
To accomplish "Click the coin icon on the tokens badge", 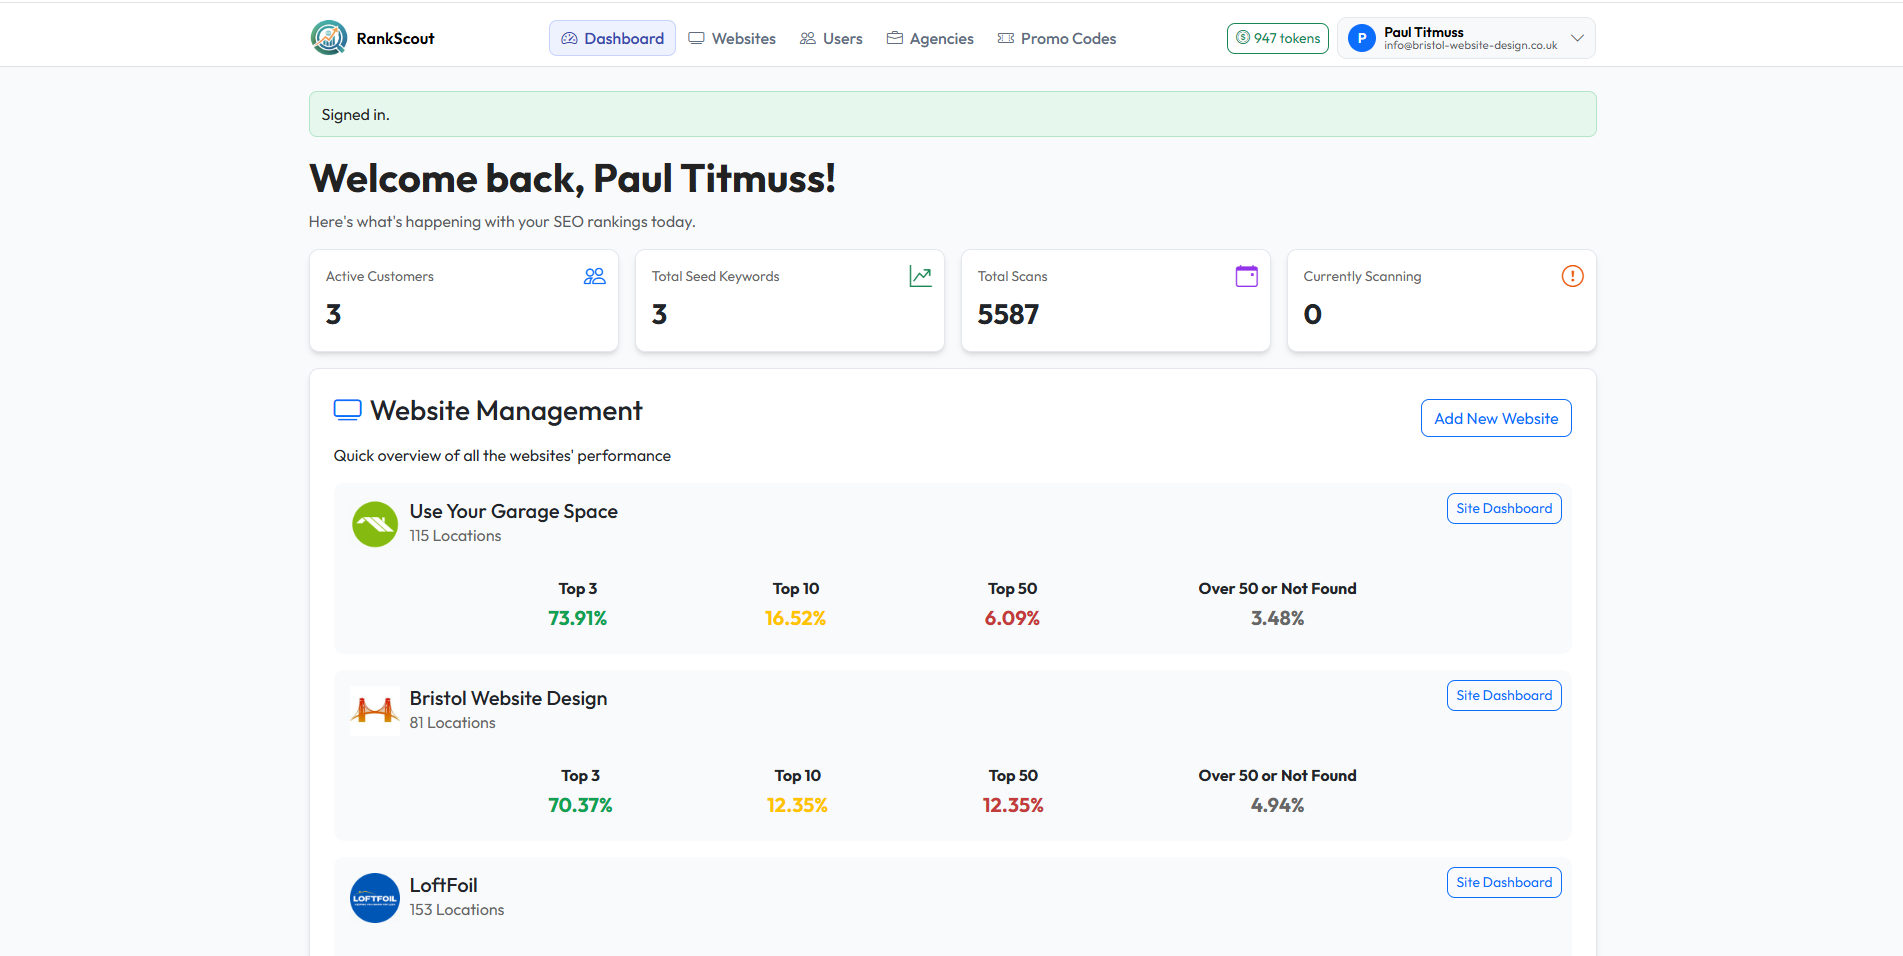I will click(1243, 38).
